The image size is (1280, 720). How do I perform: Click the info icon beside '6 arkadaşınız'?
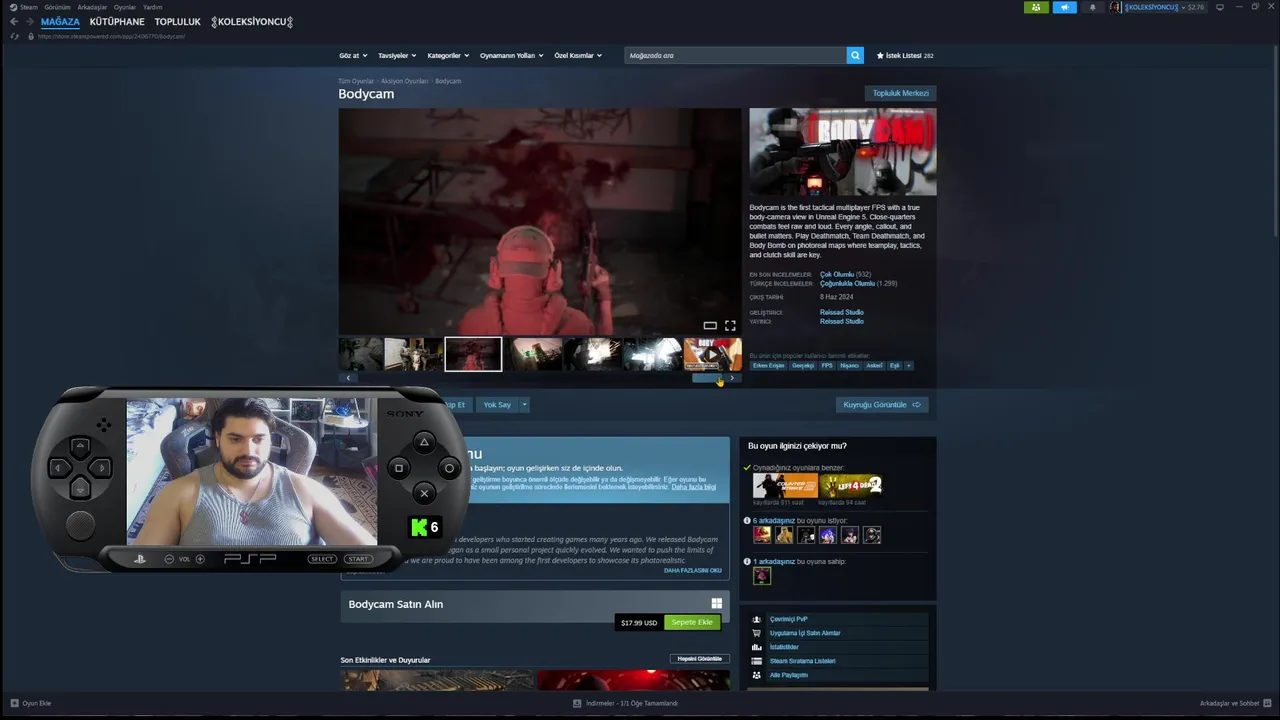(747, 521)
